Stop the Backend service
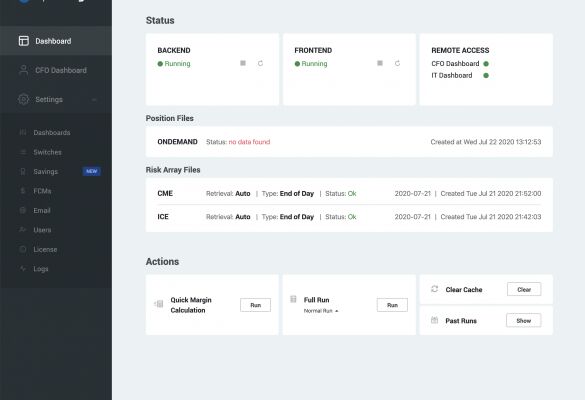Image resolution: width=585 pixels, height=400 pixels. click(243, 63)
